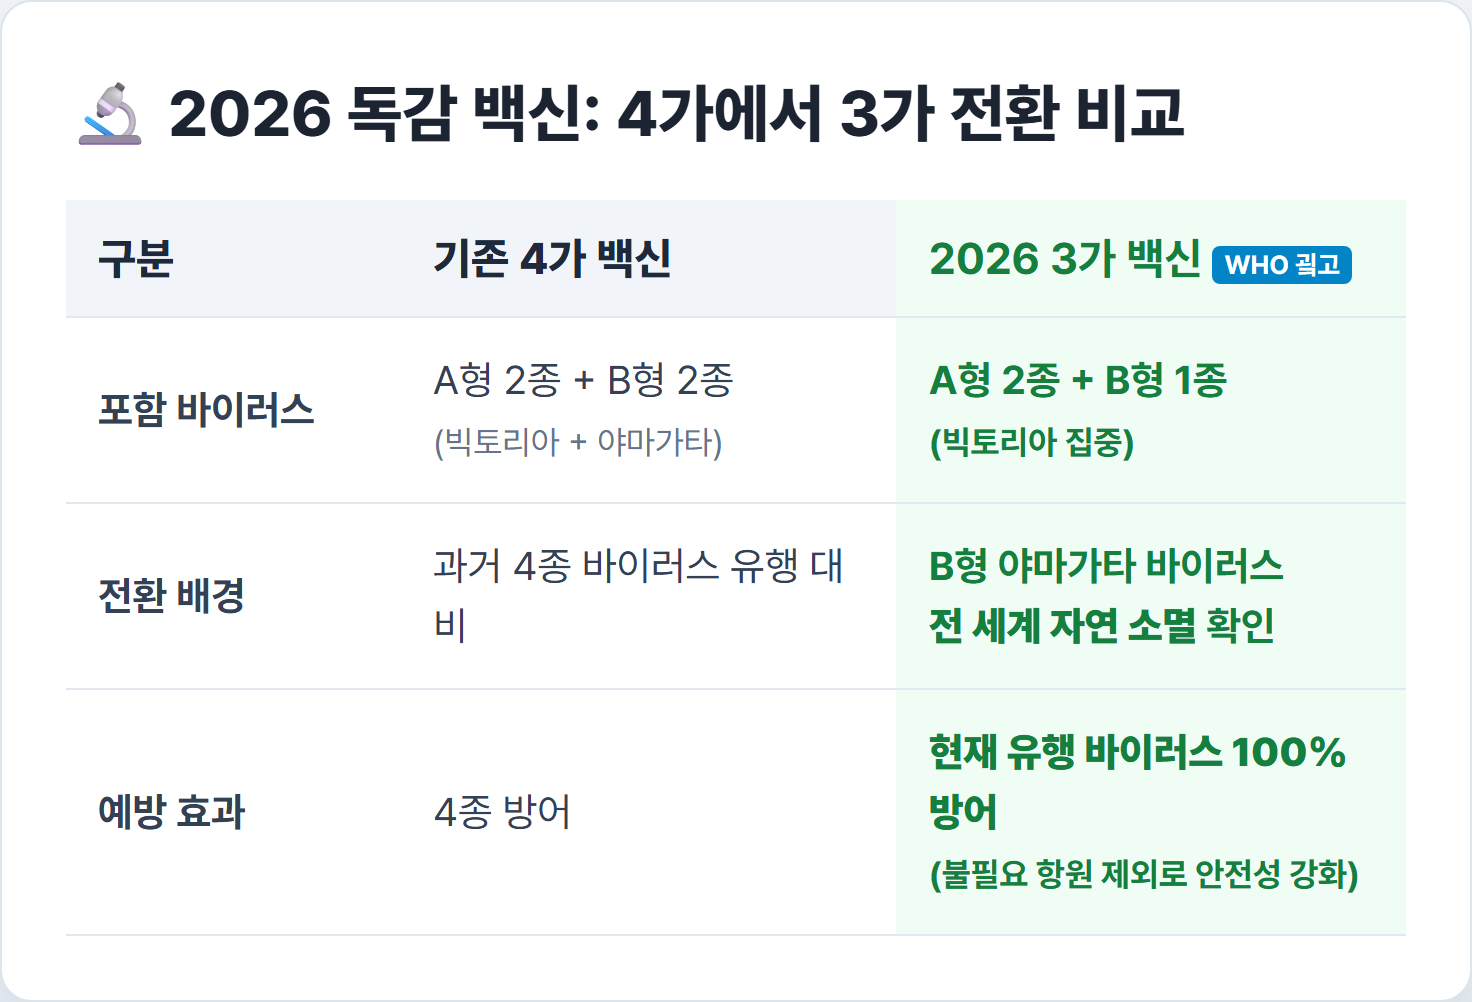Click the 2026 3가 백신 column header
The image size is (1472, 1002).
coord(1065,259)
